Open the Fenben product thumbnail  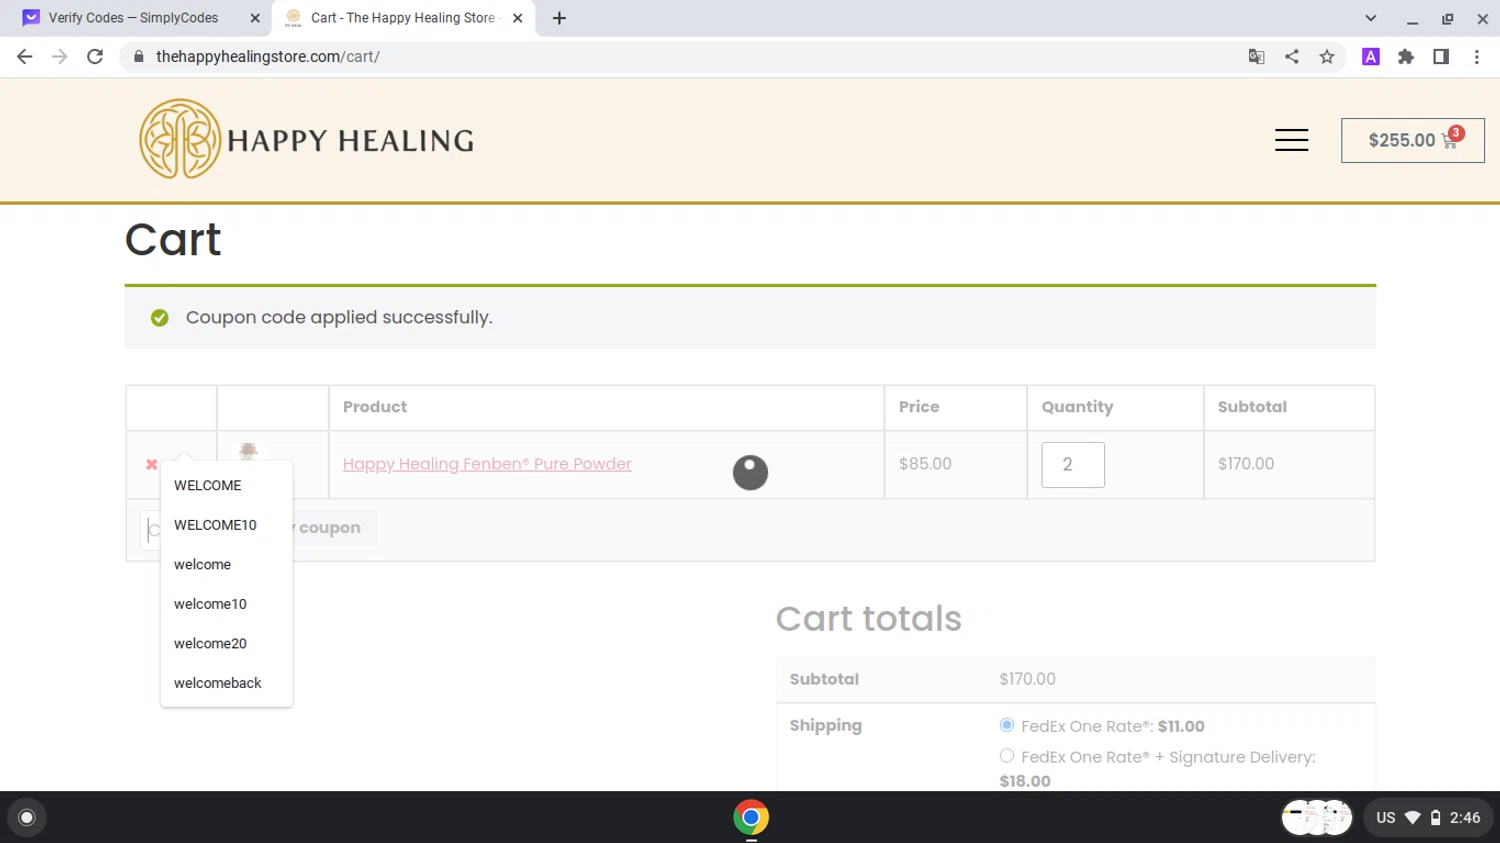[x=248, y=451]
